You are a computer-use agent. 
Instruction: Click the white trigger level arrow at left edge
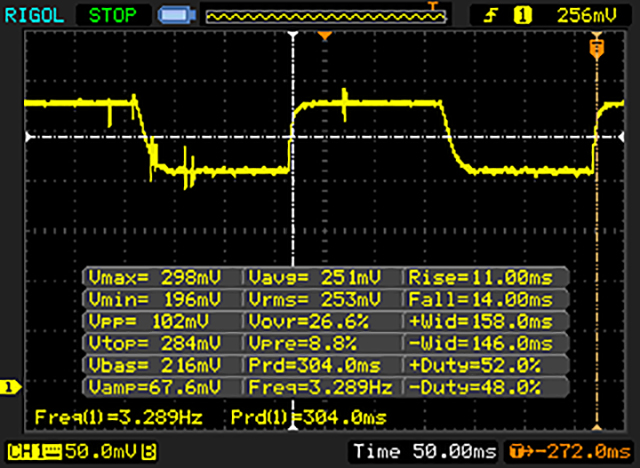pos(29,137)
